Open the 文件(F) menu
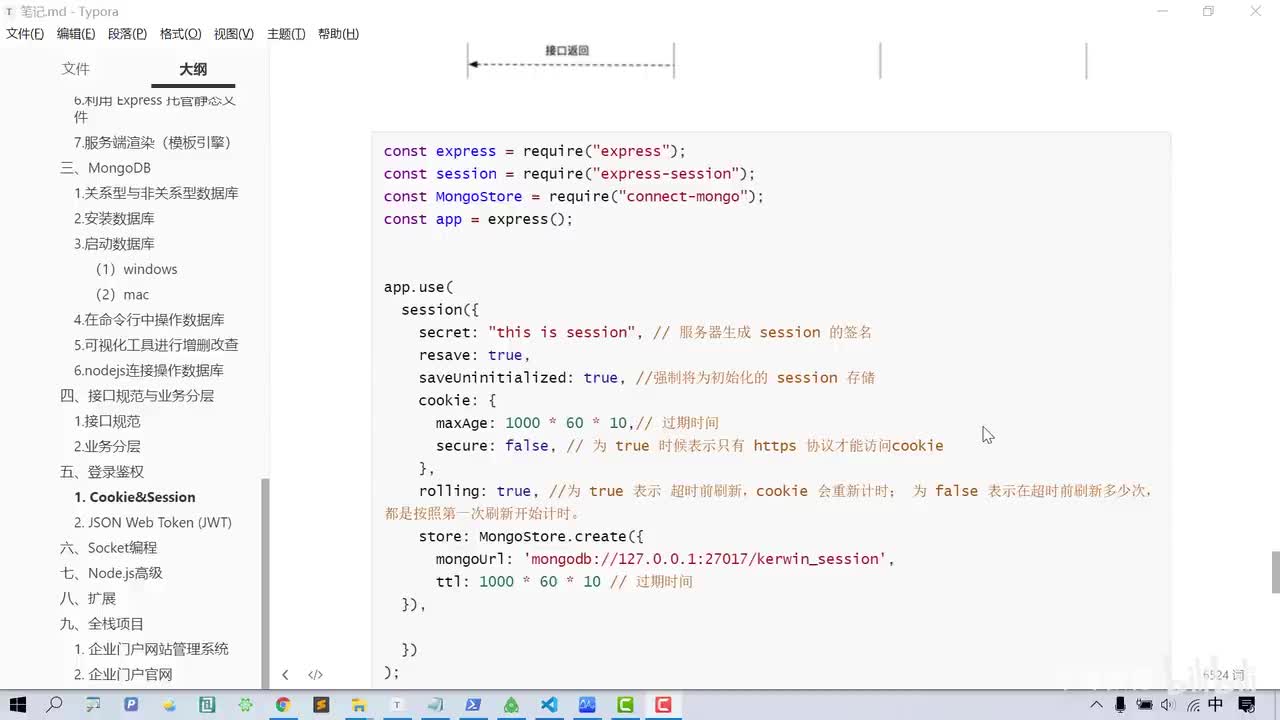 click(25, 34)
